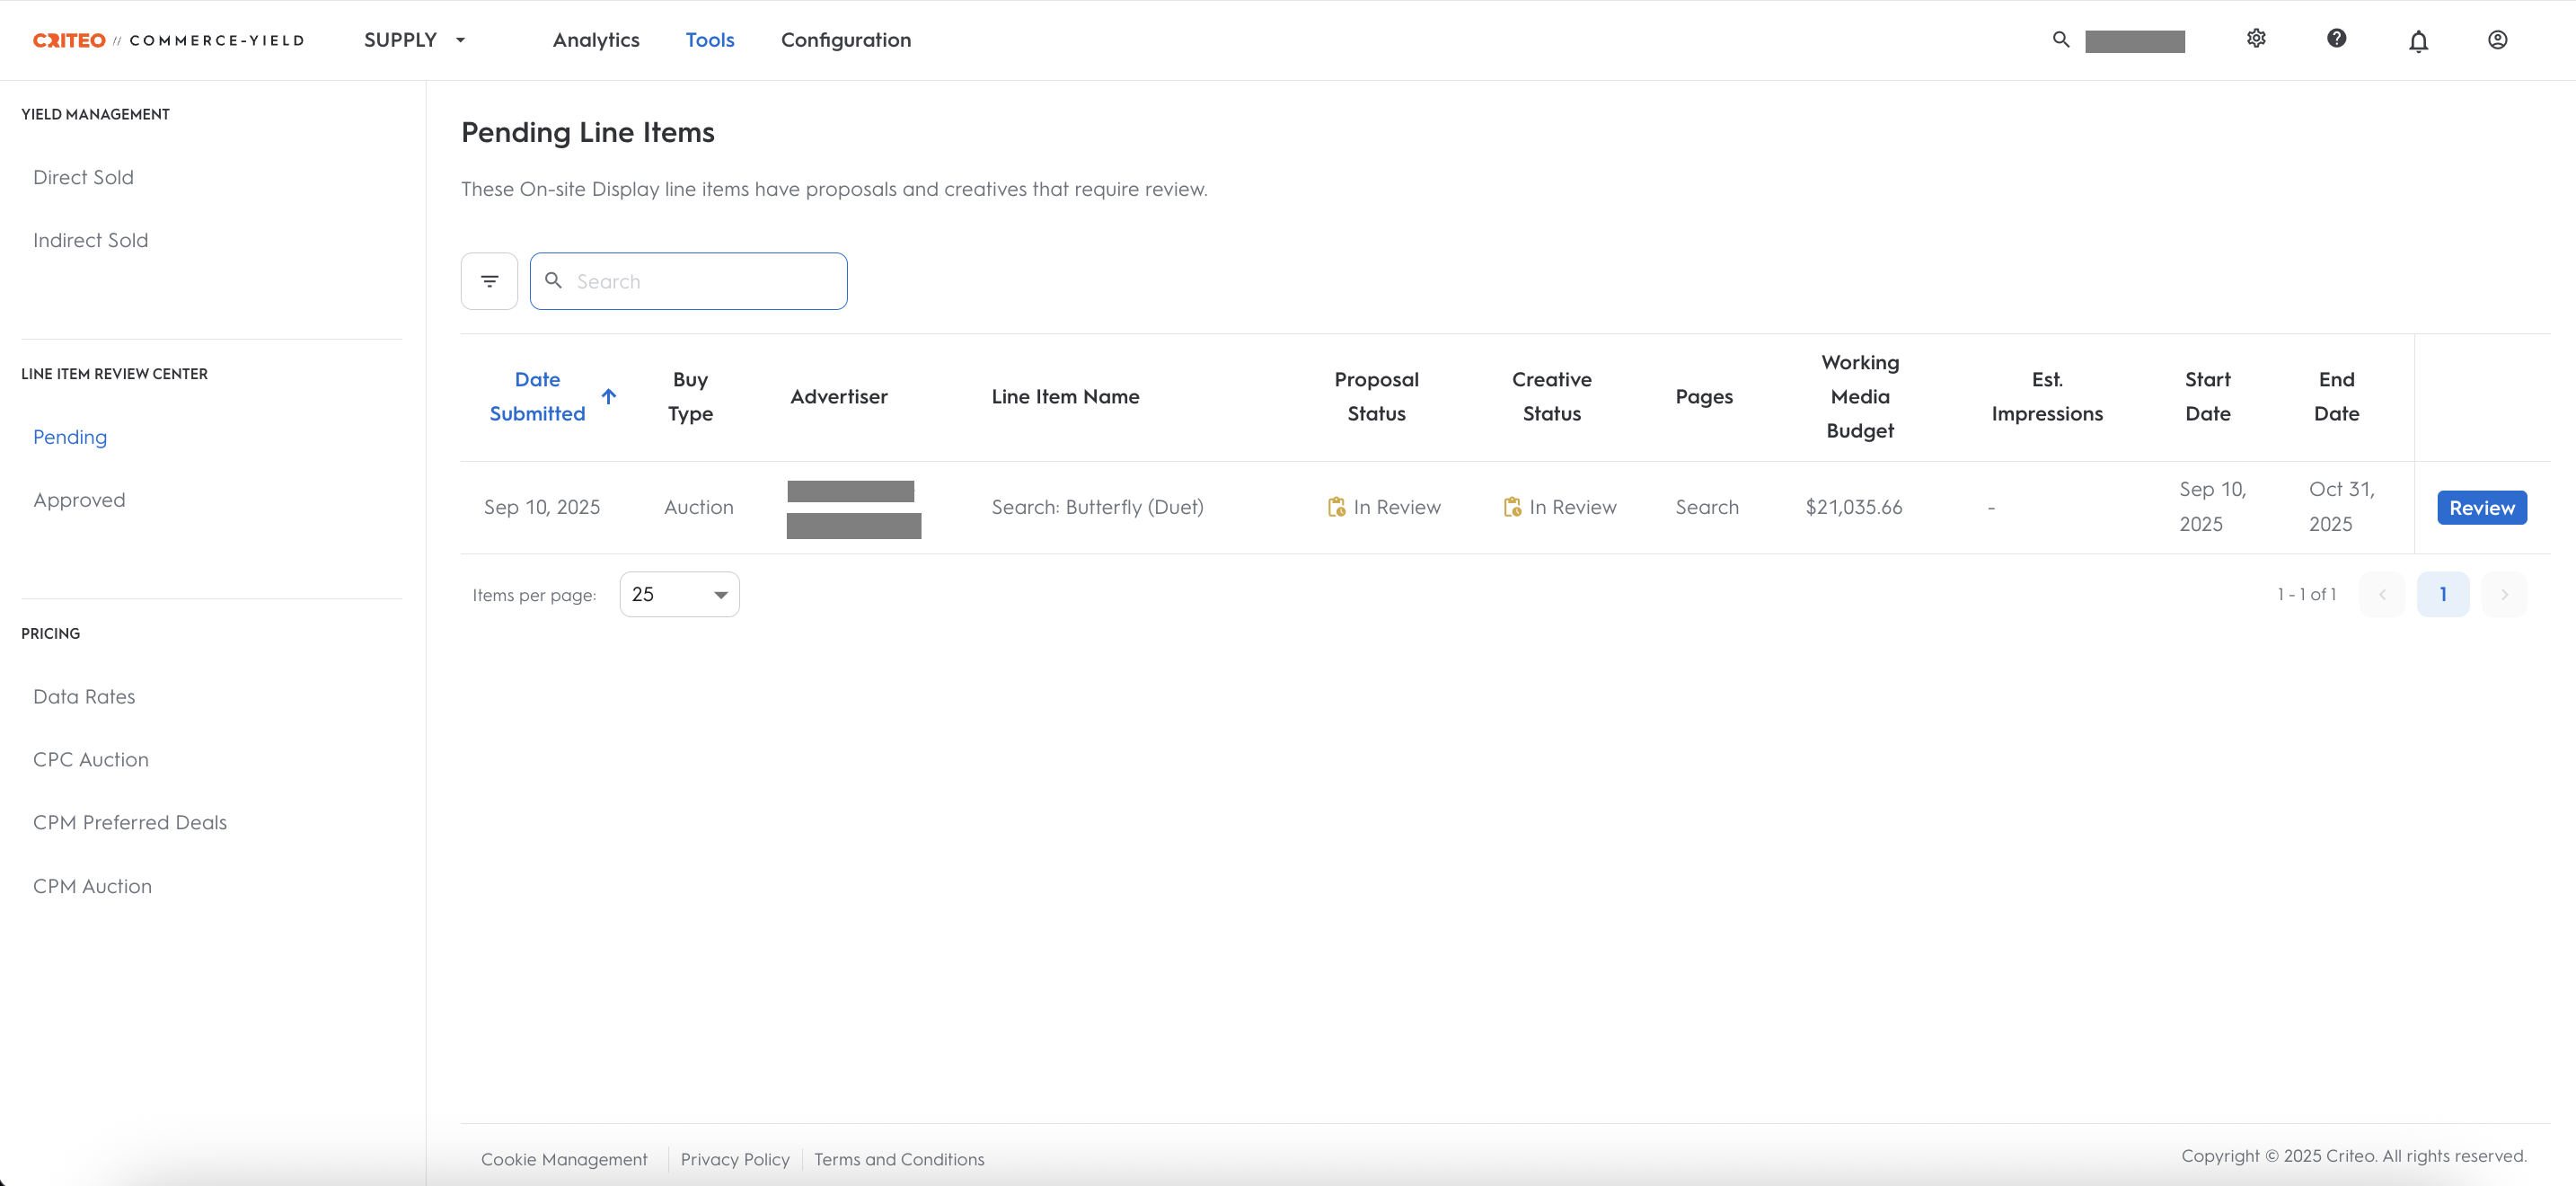Go to next page chevron
2576x1186 pixels.
coord(2504,594)
